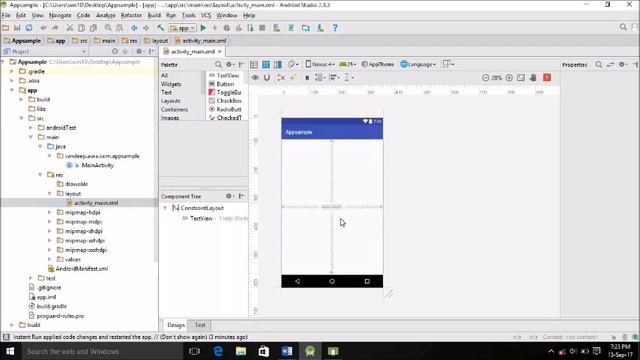The image size is (640, 360).
Task: Expand the mipmap-hdpi folder
Action: [49, 212]
